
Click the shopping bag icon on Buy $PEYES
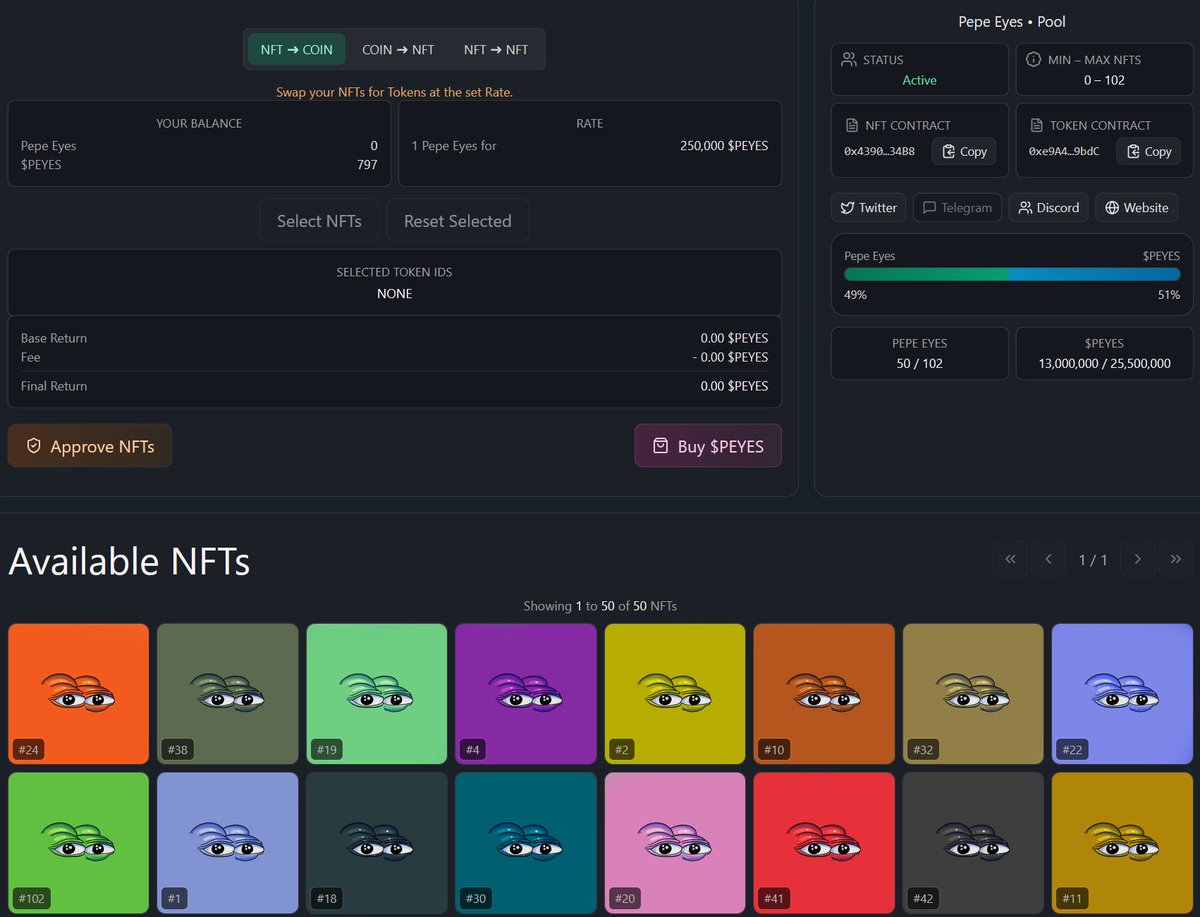point(663,446)
